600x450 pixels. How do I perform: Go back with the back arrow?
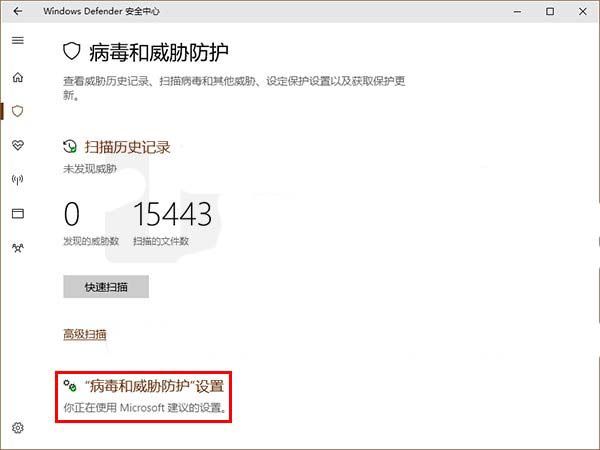point(18,11)
